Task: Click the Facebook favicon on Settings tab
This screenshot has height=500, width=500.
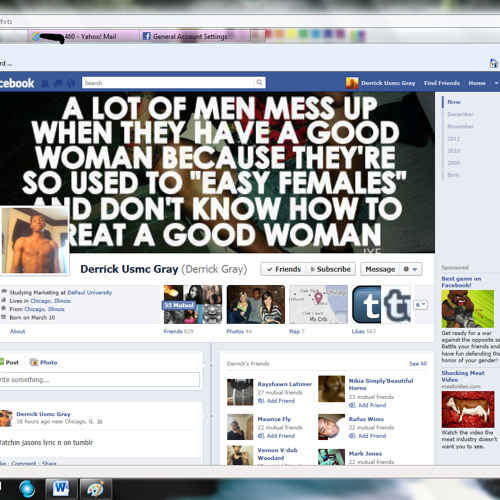Action: coord(147,36)
